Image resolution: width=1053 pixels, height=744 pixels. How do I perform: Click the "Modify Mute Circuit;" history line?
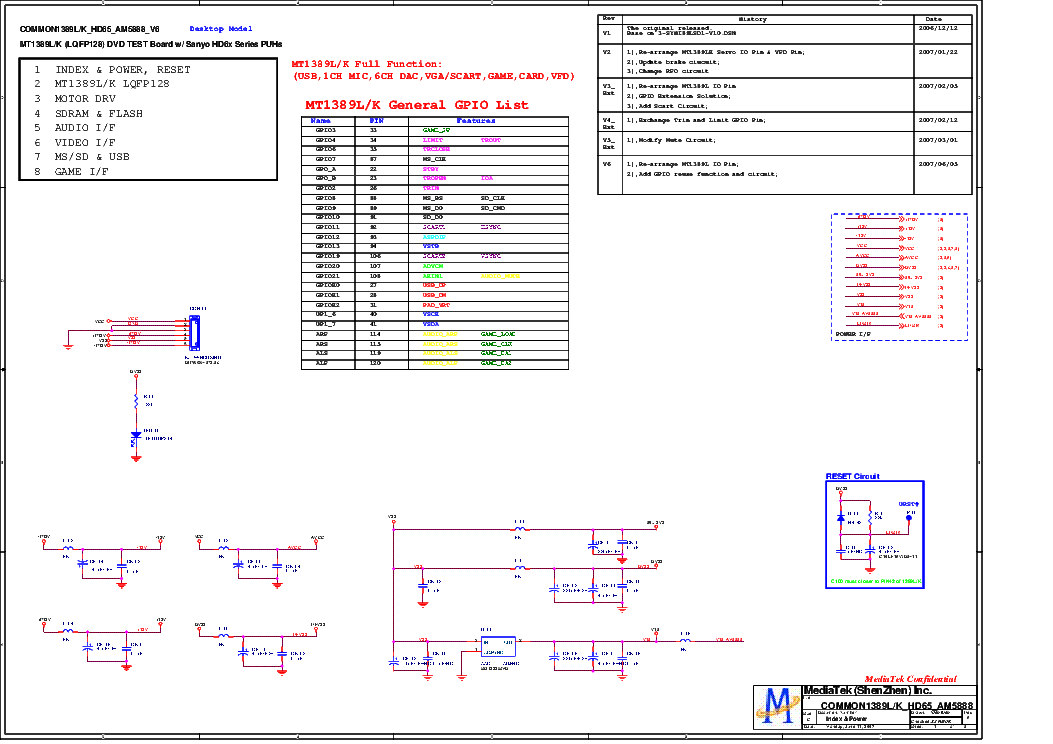pyautogui.click(x=671, y=140)
